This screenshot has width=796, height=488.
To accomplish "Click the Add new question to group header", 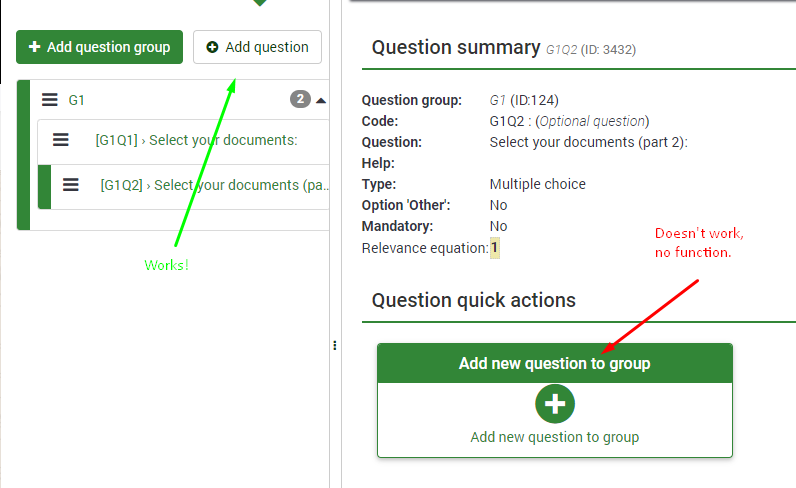I will 554,363.
